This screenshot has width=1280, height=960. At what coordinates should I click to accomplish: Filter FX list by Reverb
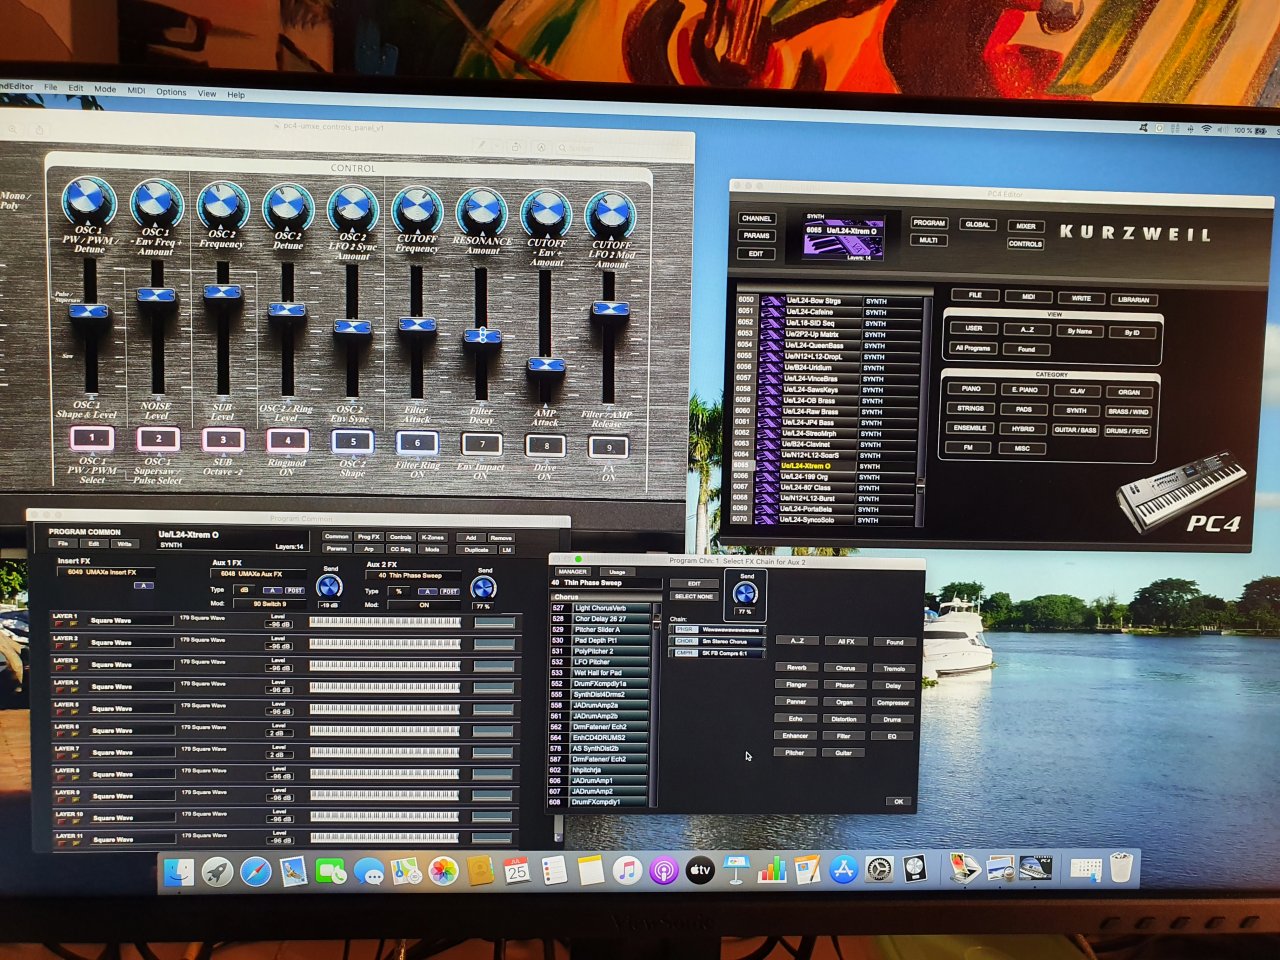(x=796, y=667)
